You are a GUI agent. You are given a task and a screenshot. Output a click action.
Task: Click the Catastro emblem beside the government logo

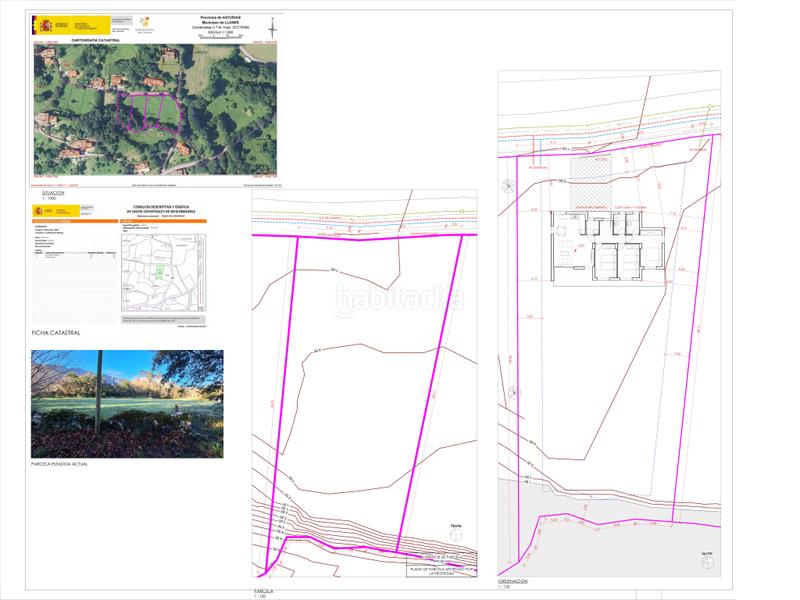(144, 21)
